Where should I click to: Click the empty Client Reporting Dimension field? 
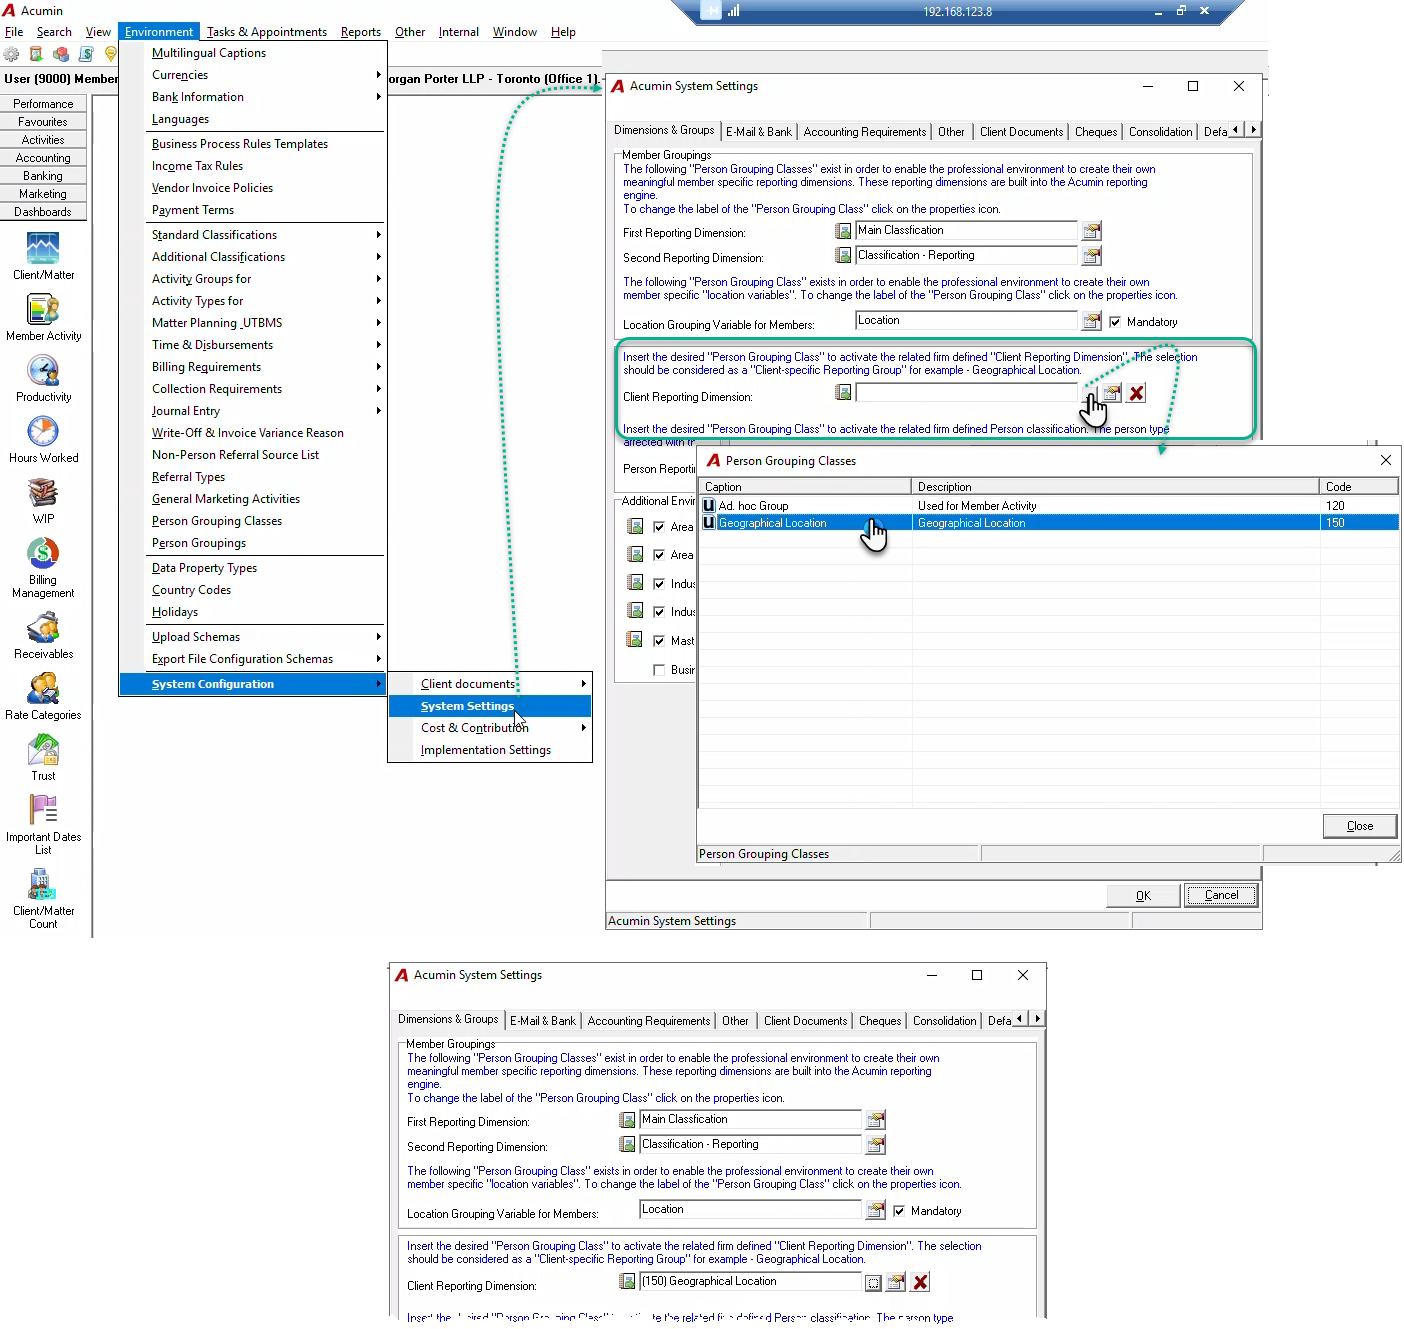pyautogui.click(x=966, y=393)
